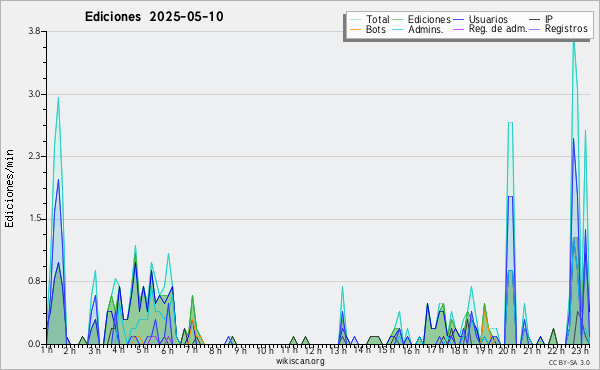
Task: Click the 1.5 y-axis value
Action: coord(35,219)
